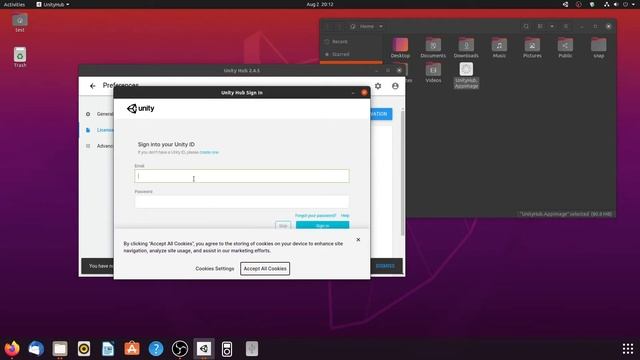
Task: Open system power menu in top bar
Action: tap(625, 4)
